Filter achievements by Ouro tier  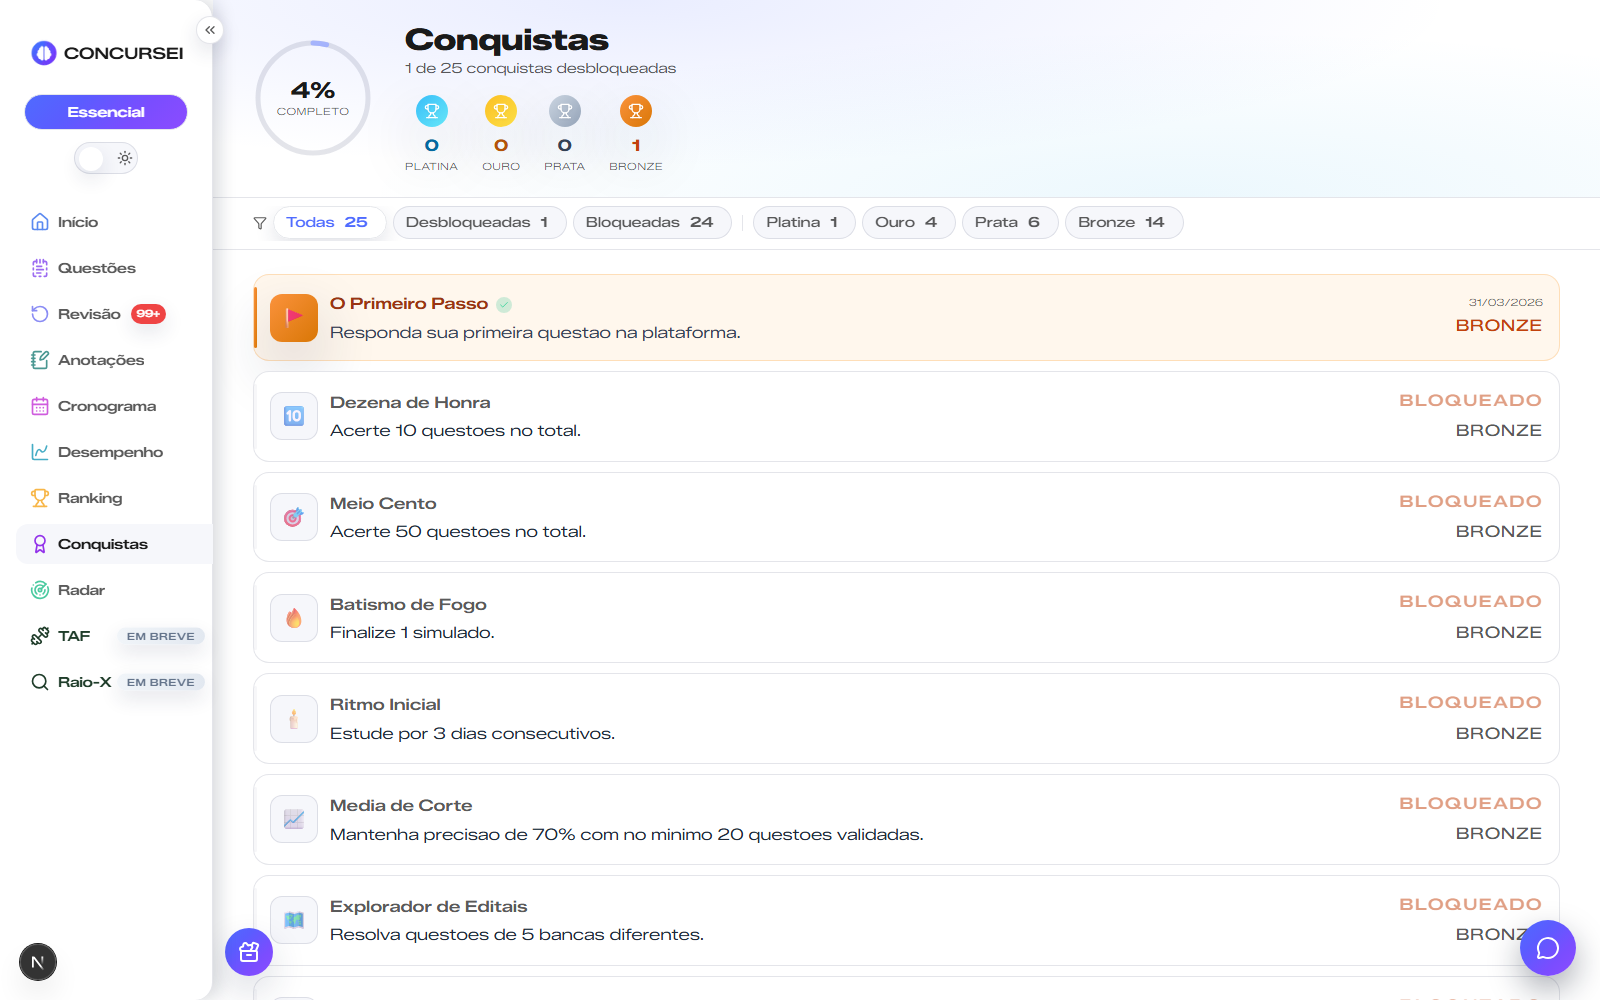point(907,222)
